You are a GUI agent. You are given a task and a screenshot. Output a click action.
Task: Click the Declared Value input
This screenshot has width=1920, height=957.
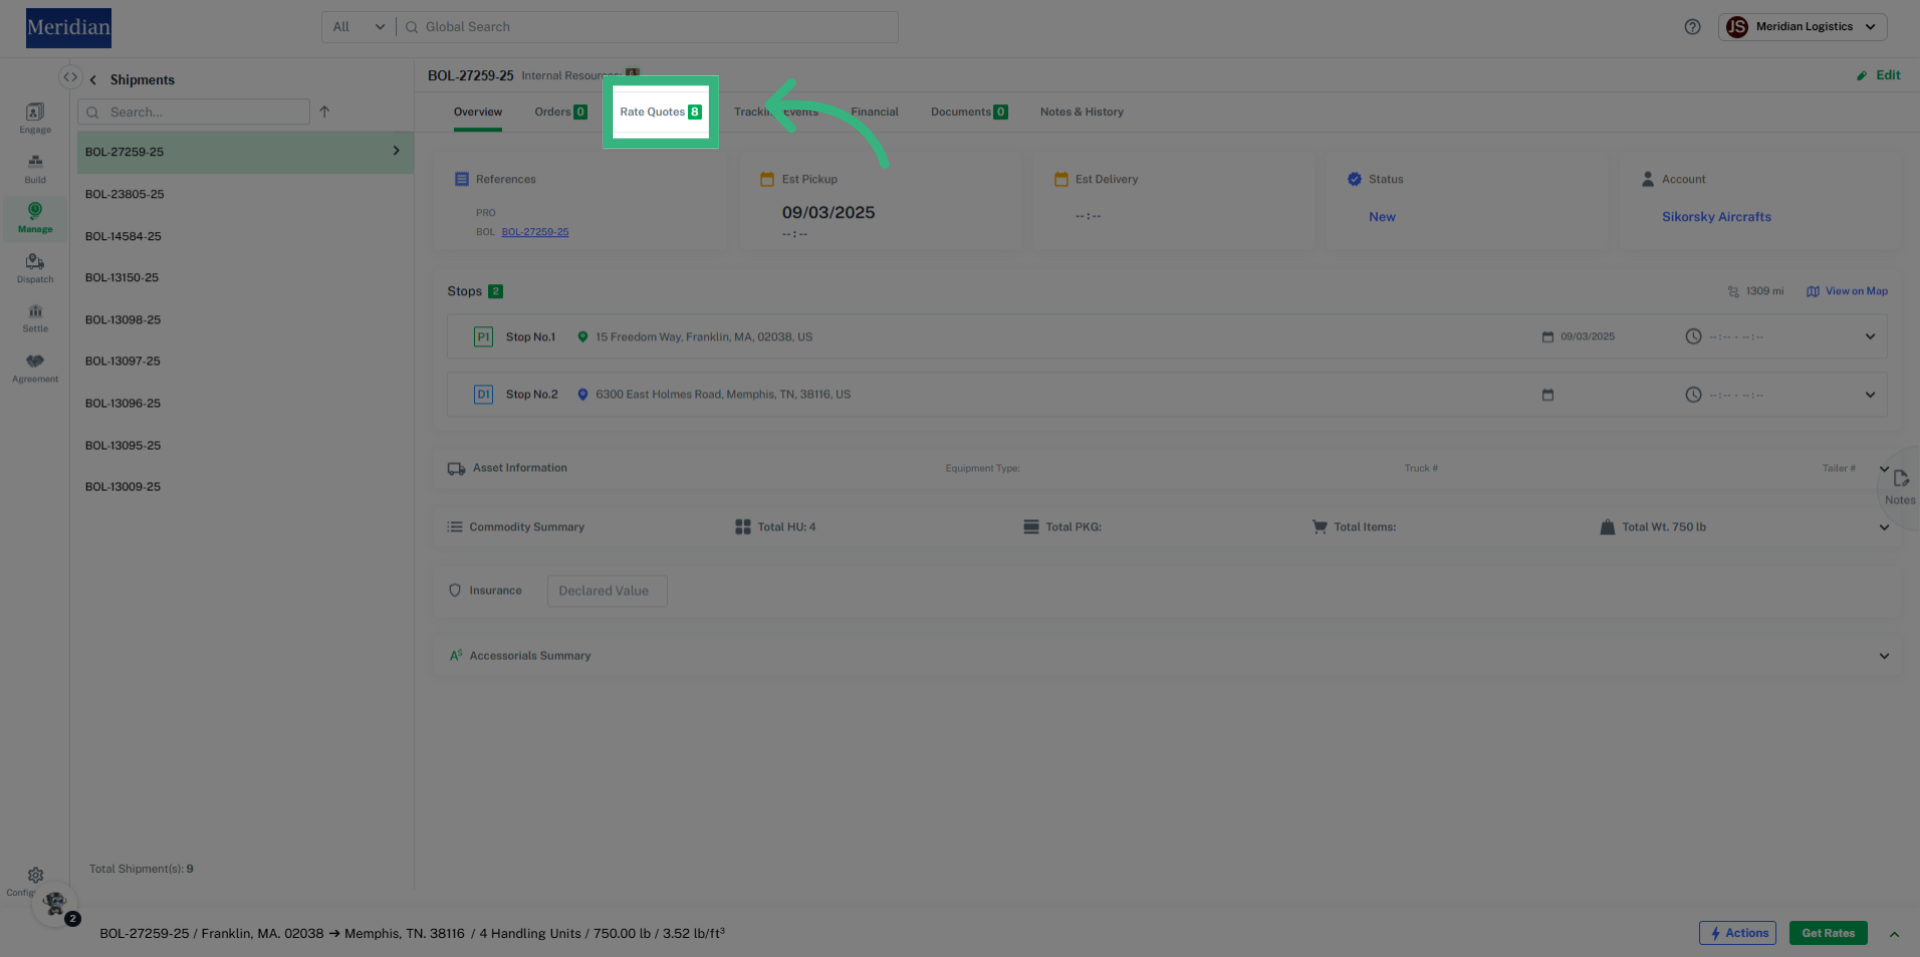pyautogui.click(x=607, y=591)
